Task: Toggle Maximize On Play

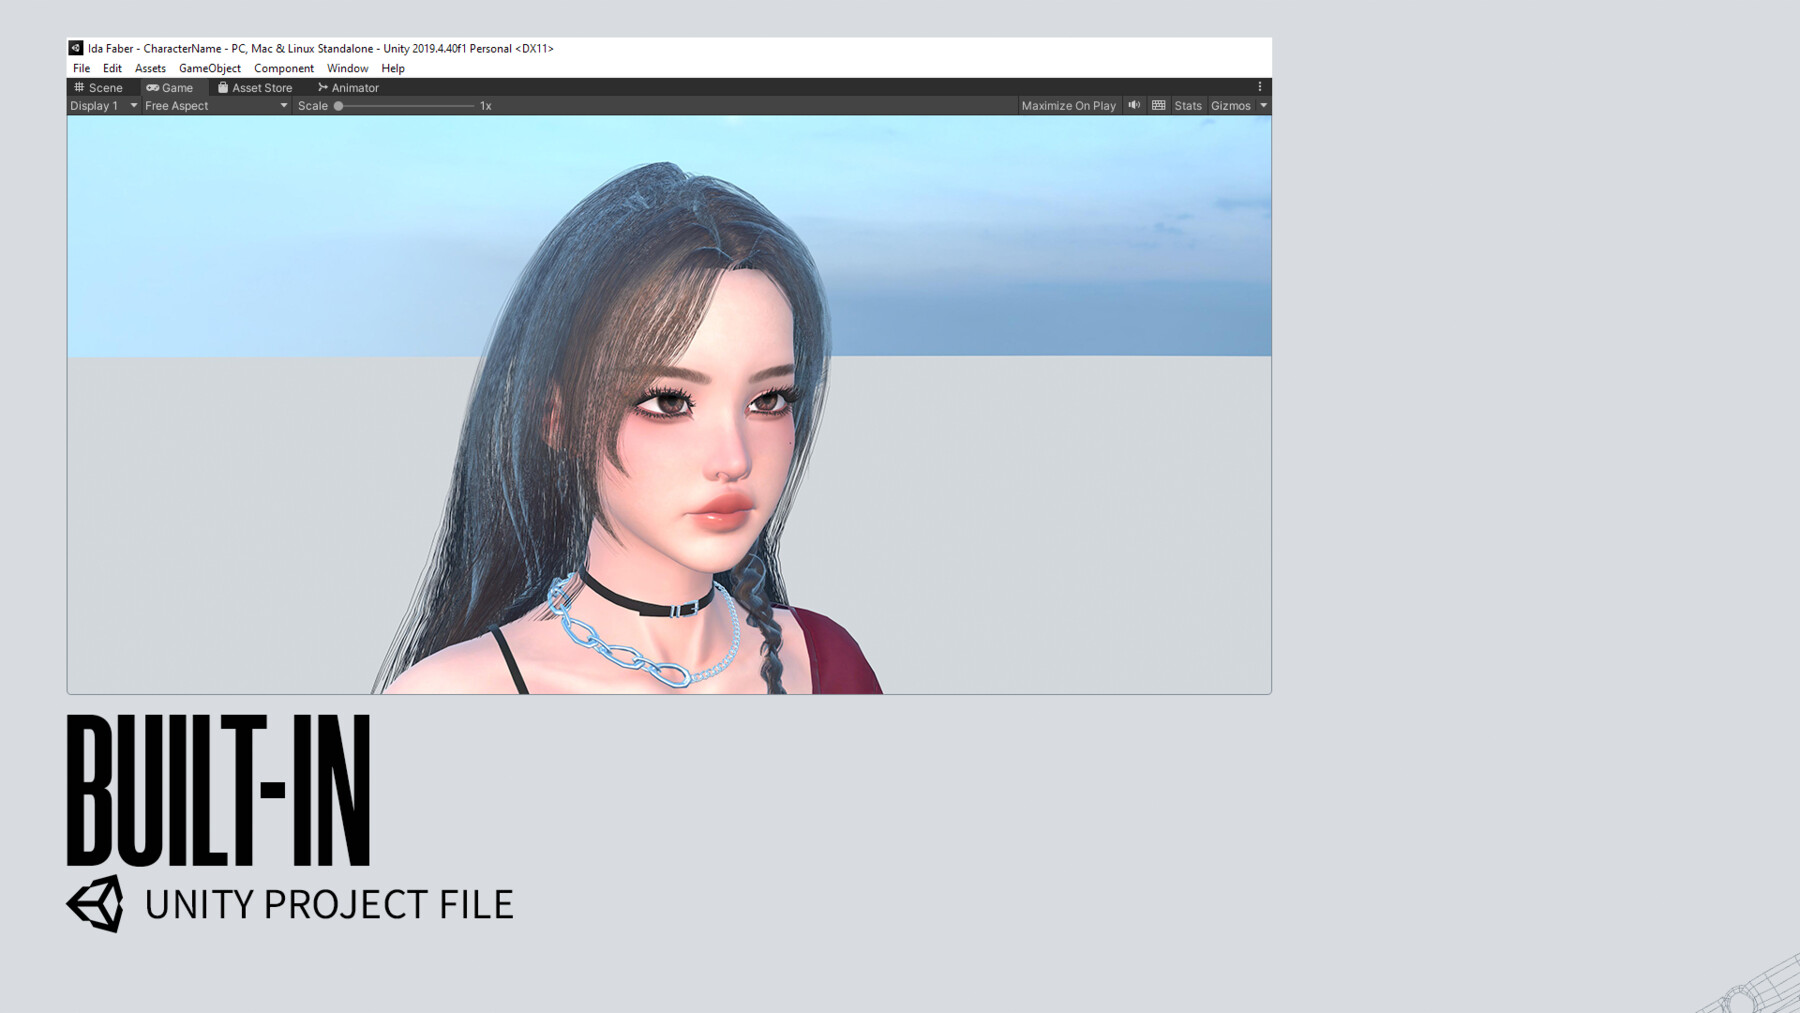Action: point(1068,106)
